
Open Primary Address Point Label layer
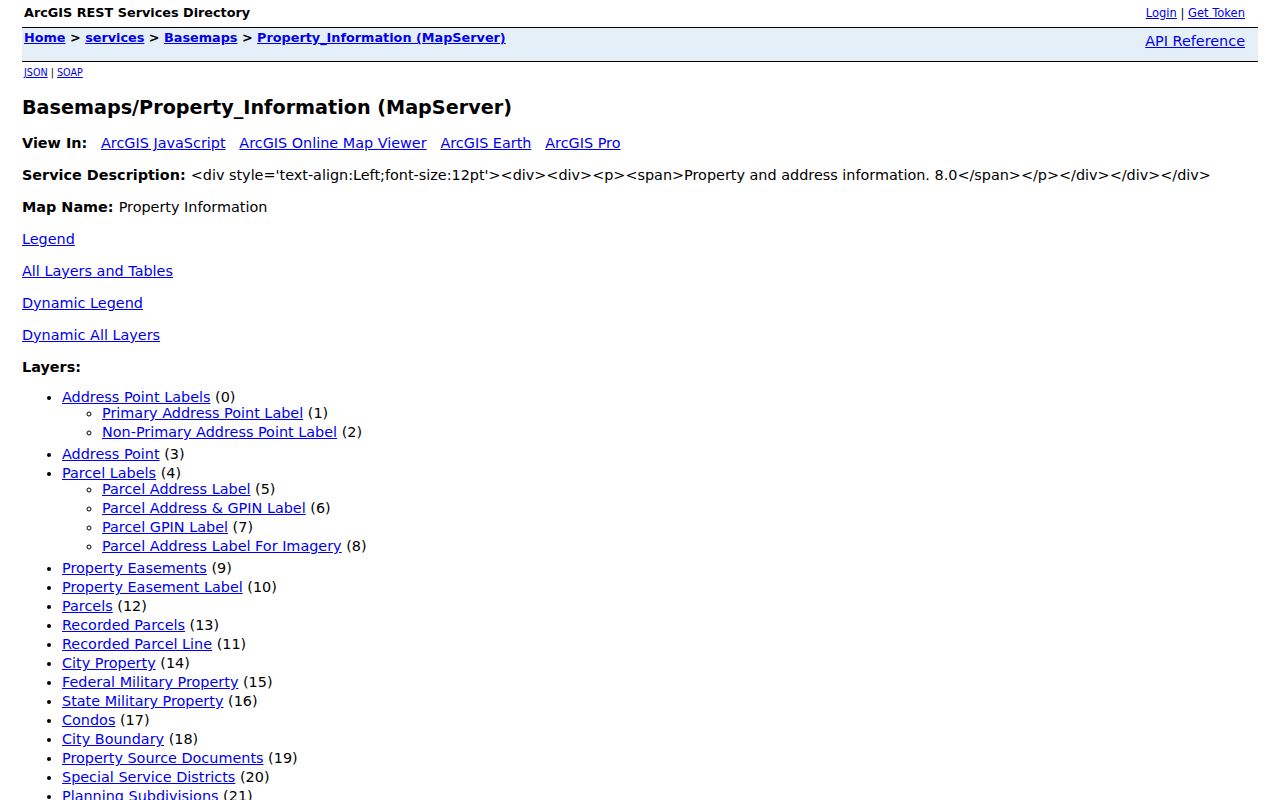(x=202, y=413)
